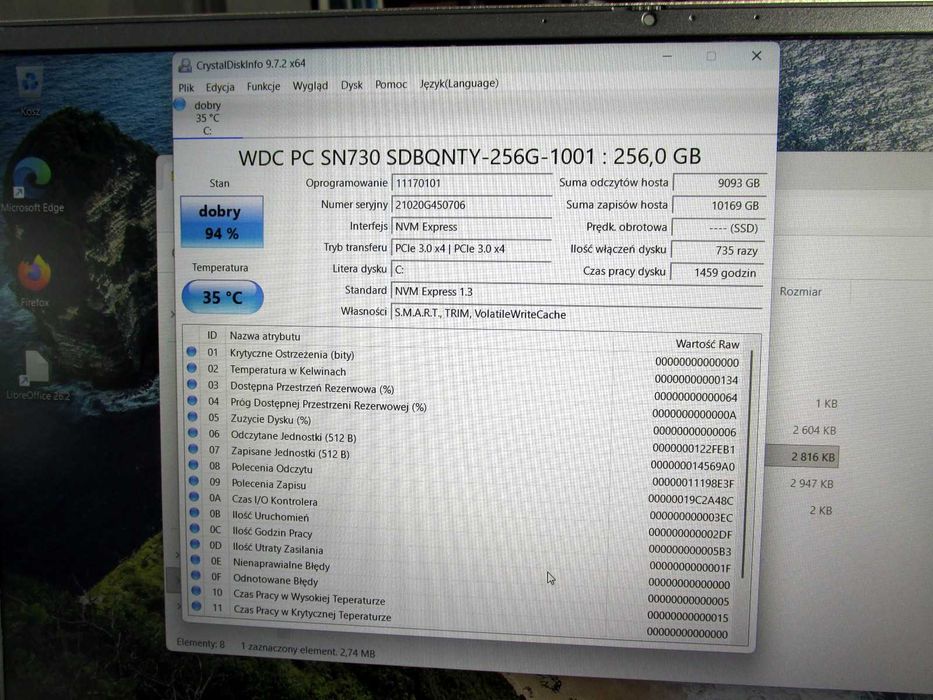Click the CrystalDiskInfo title bar icon
The height and width of the screenshot is (700, 933).
tap(185, 65)
